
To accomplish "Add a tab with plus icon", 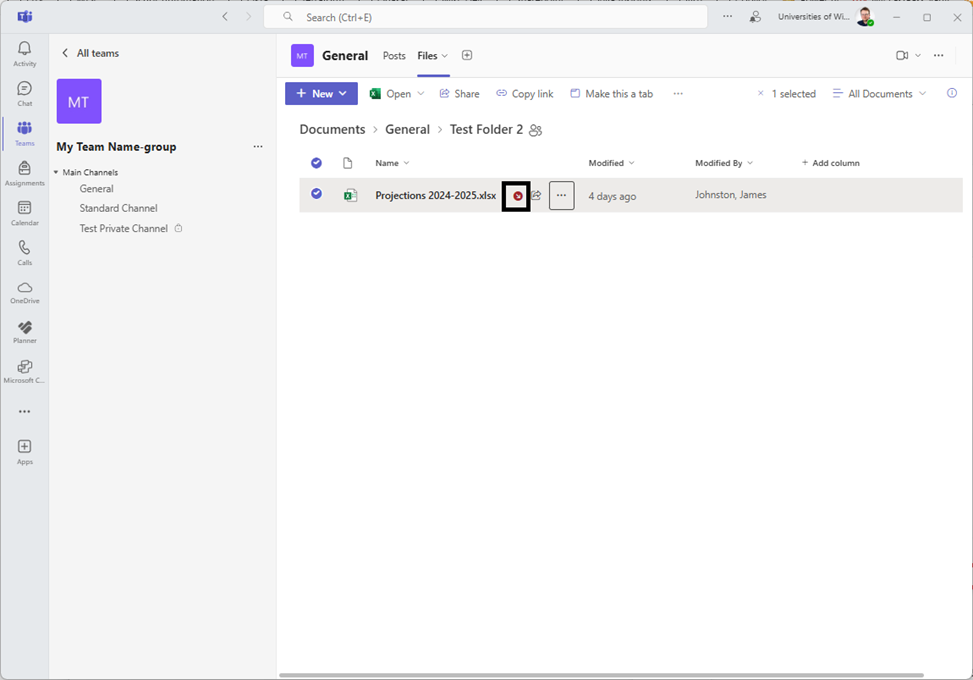I will coord(467,56).
